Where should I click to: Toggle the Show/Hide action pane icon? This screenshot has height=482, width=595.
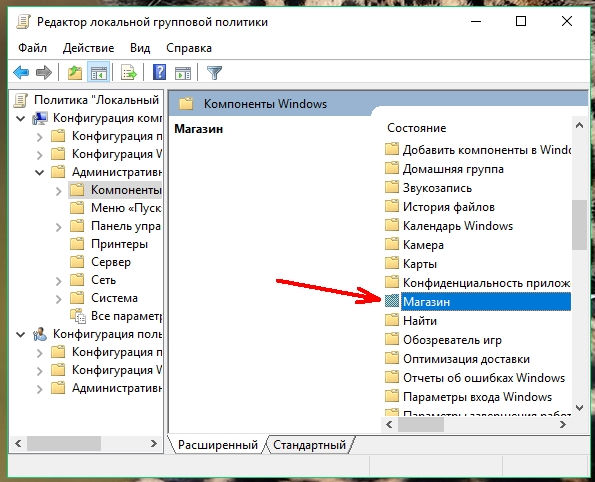coord(183,72)
